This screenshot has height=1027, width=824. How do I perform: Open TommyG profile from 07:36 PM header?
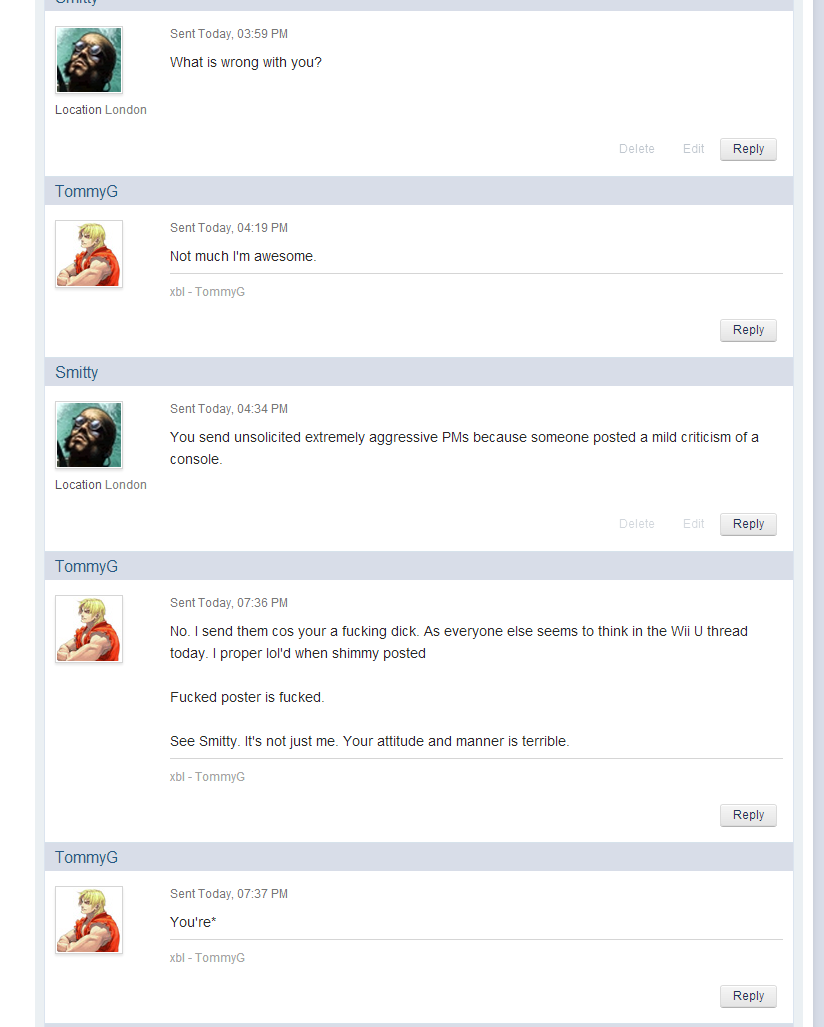click(86, 566)
